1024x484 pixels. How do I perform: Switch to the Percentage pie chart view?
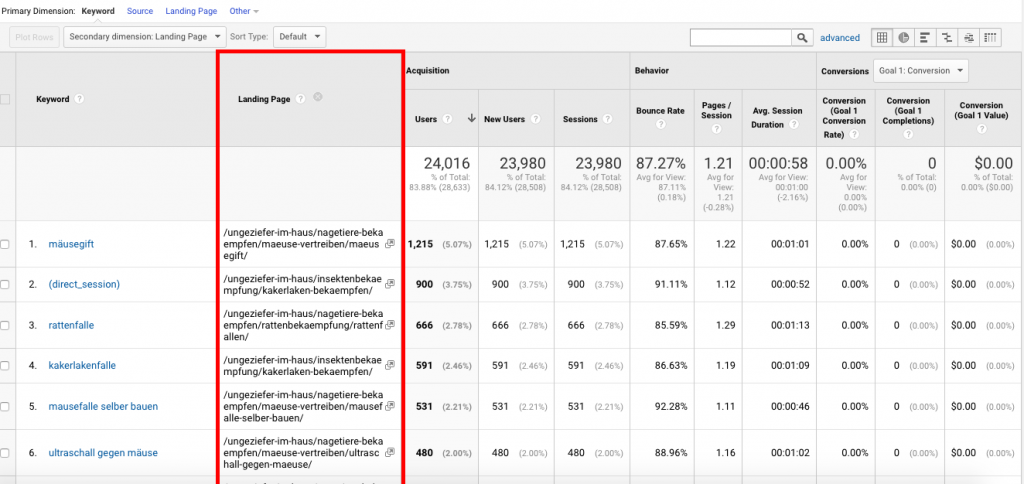pos(904,38)
